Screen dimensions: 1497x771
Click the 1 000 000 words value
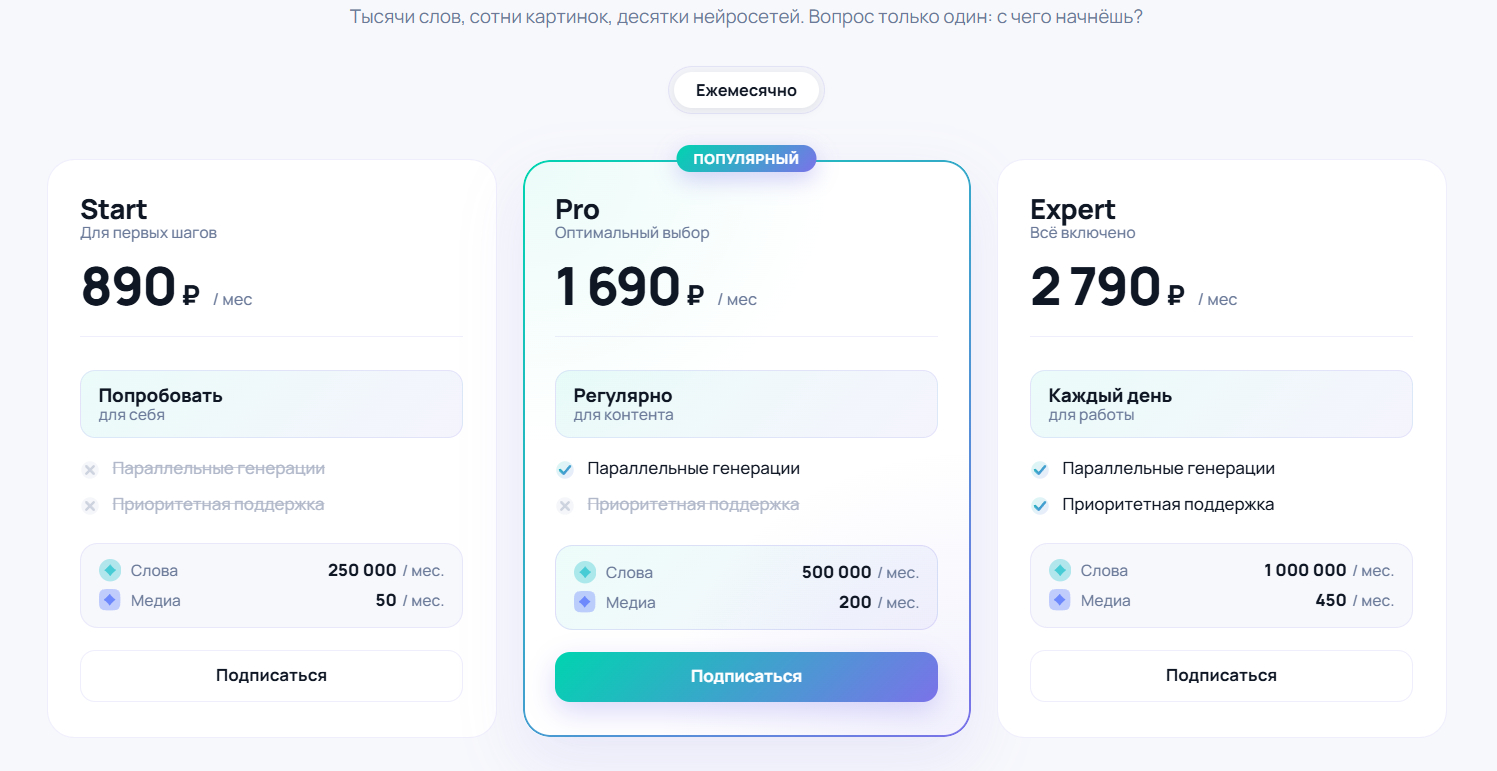(x=1305, y=571)
